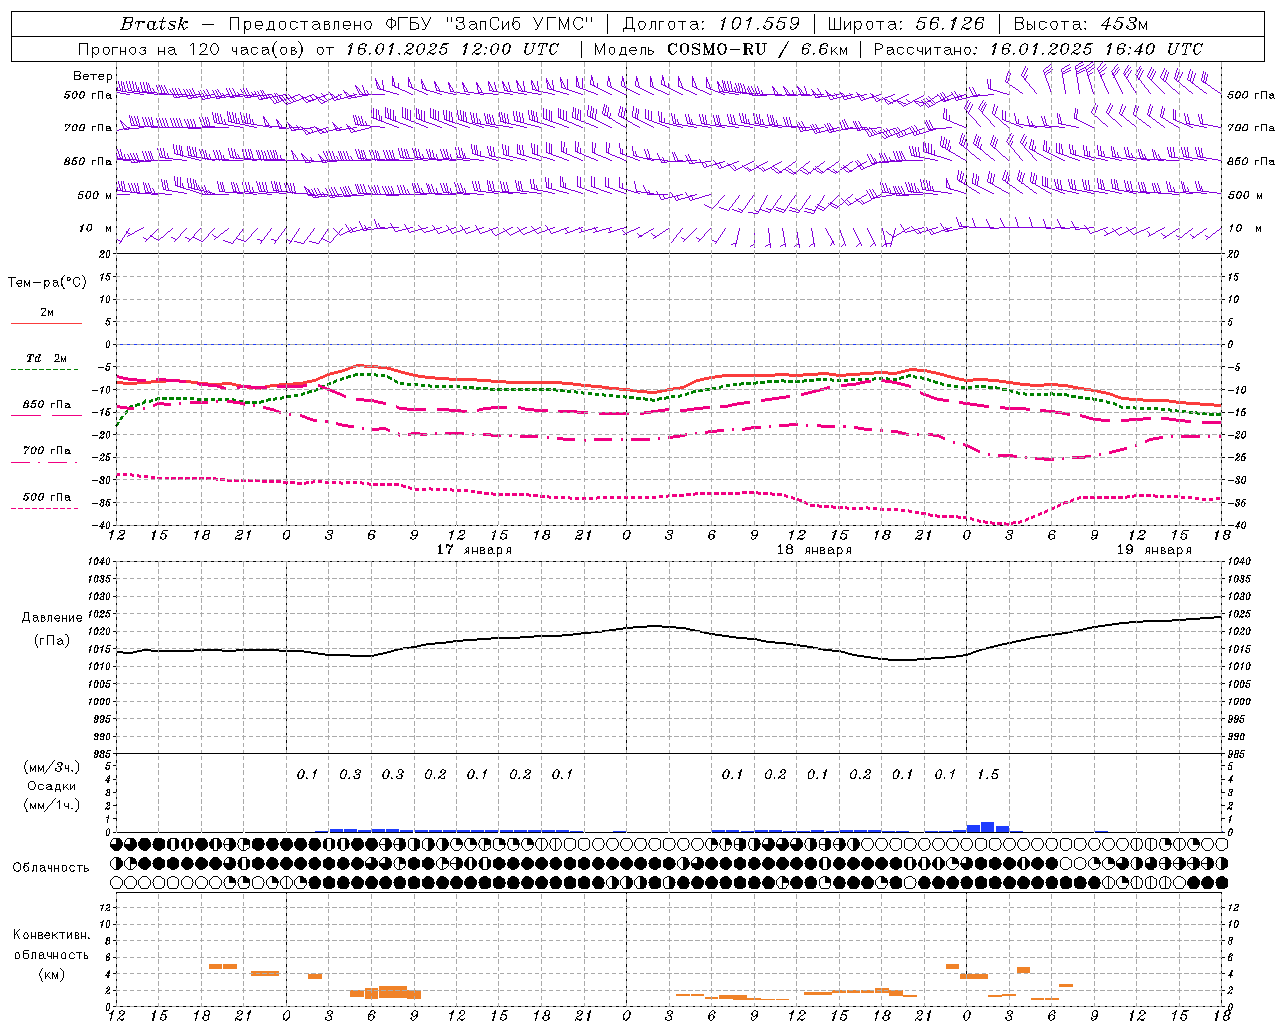Click the elevation text "Высота: 453м"
1280x1024 pixels.
1080,24
